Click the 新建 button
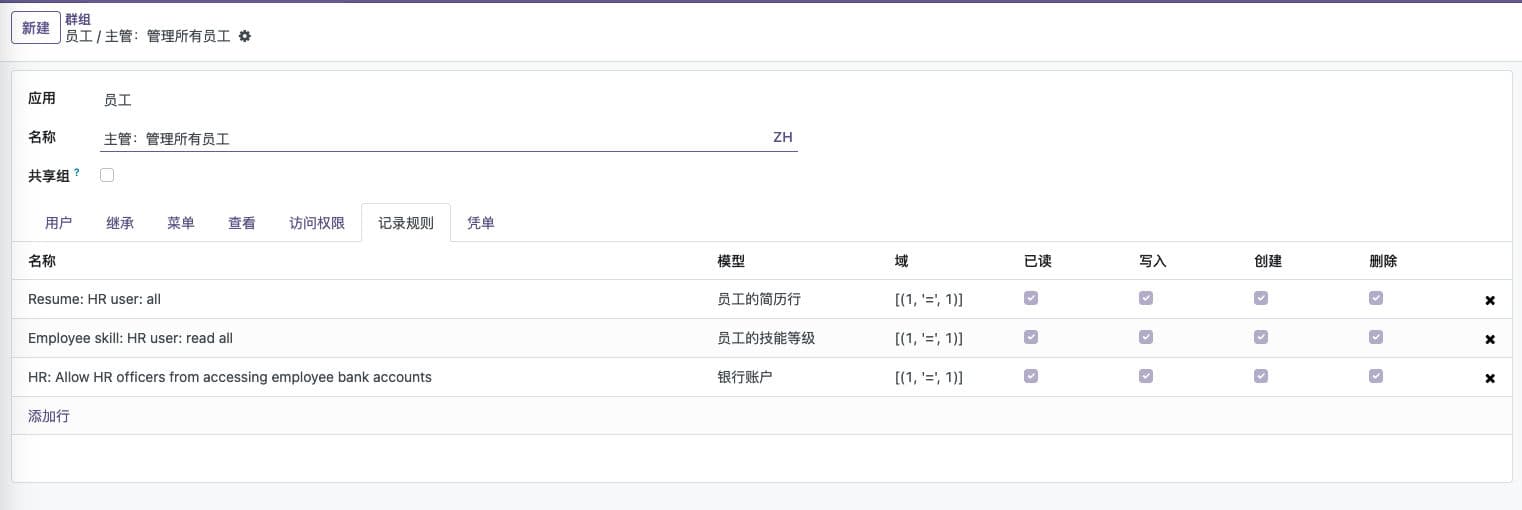The width and height of the screenshot is (1522, 510). [36, 28]
